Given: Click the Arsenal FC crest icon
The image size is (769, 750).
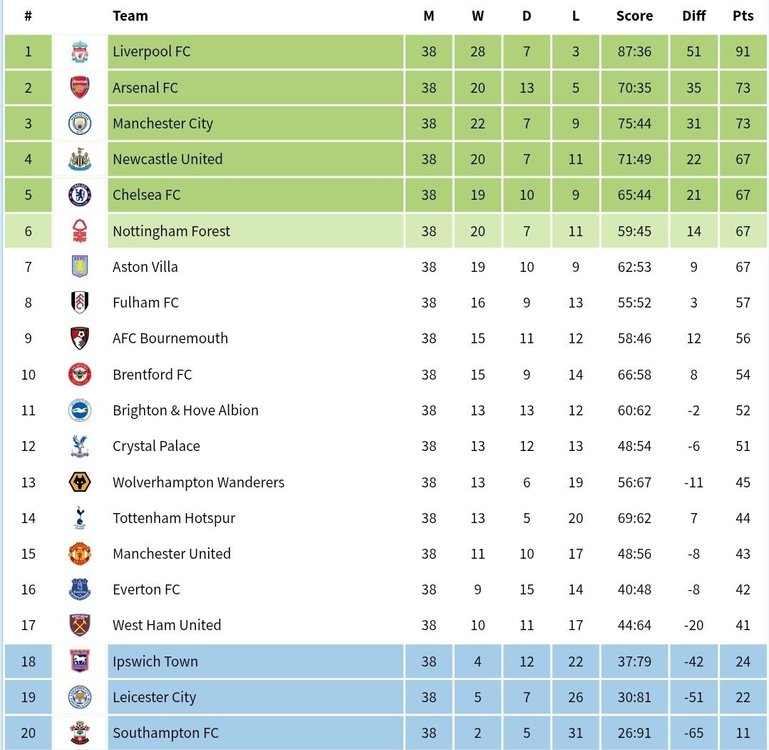Looking at the screenshot, I should [x=79, y=87].
